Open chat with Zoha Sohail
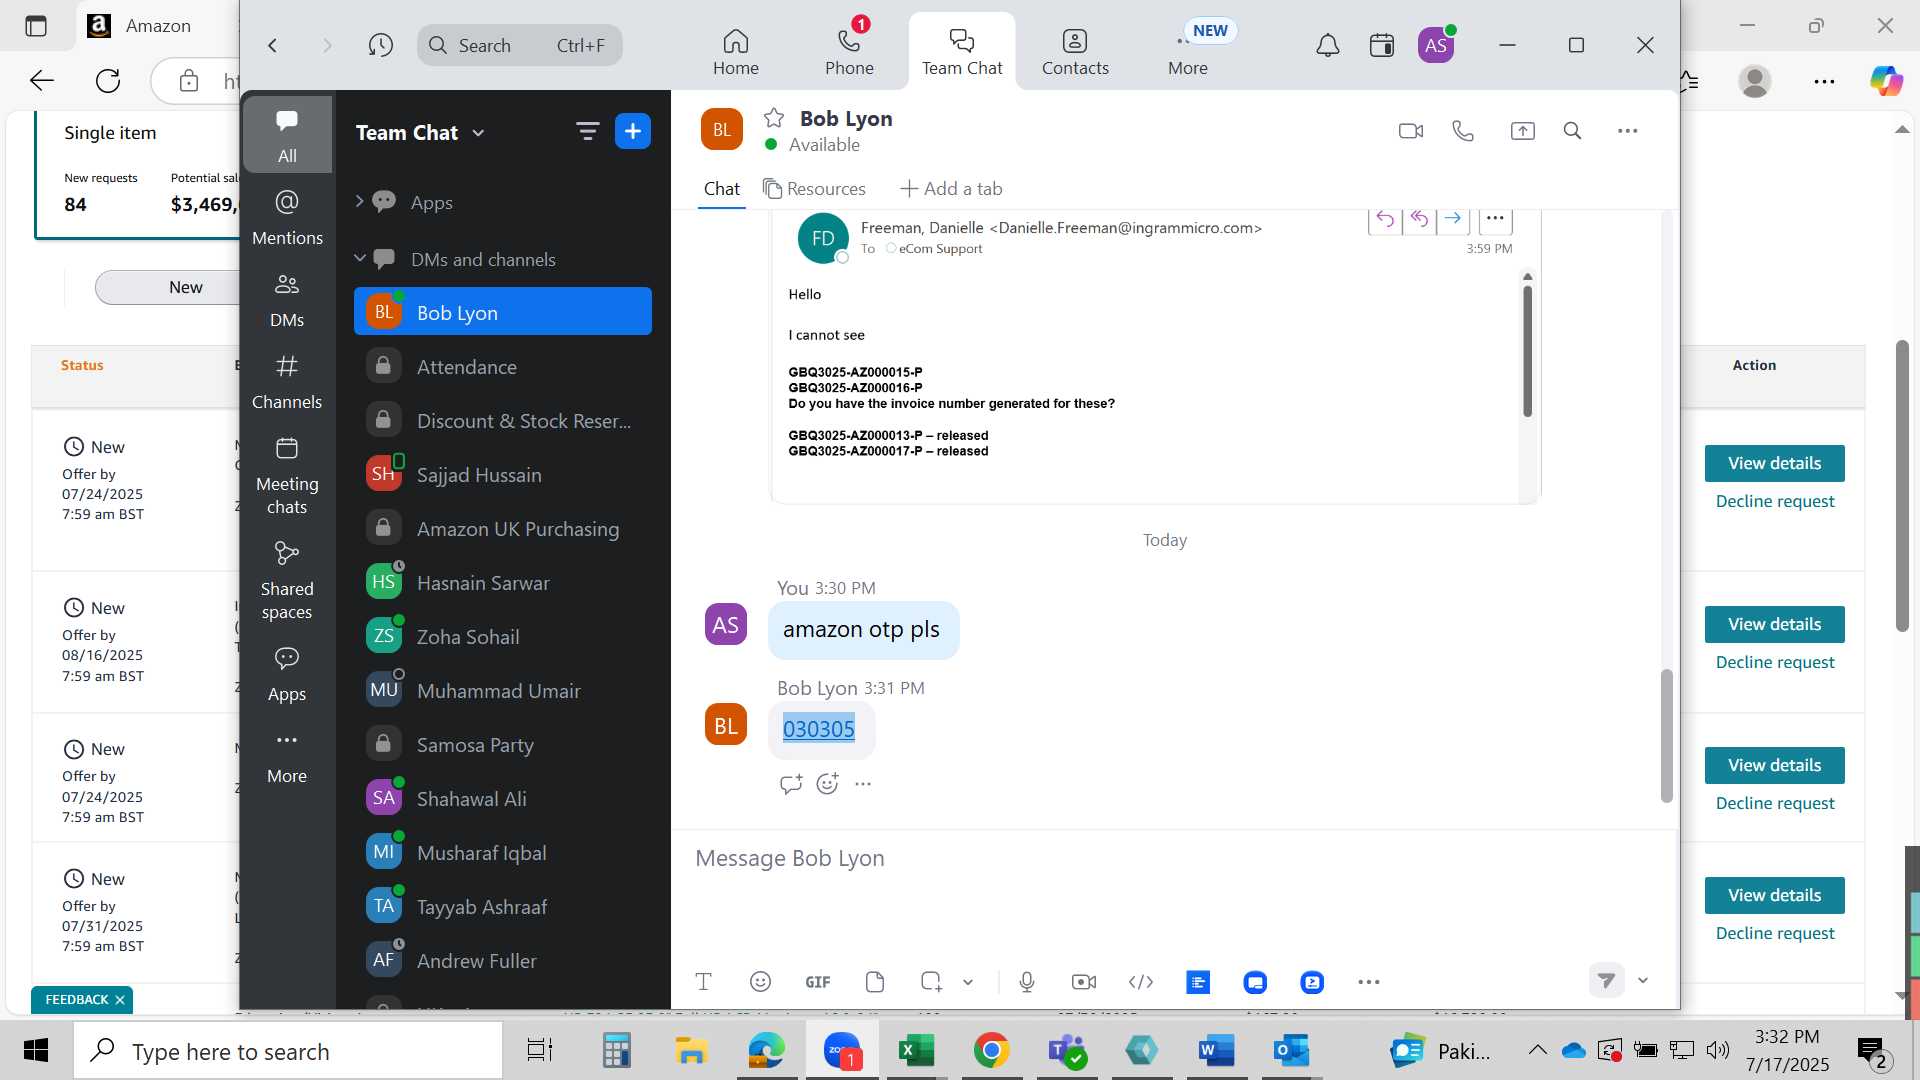1920x1080 pixels. pyautogui.click(x=503, y=636)
